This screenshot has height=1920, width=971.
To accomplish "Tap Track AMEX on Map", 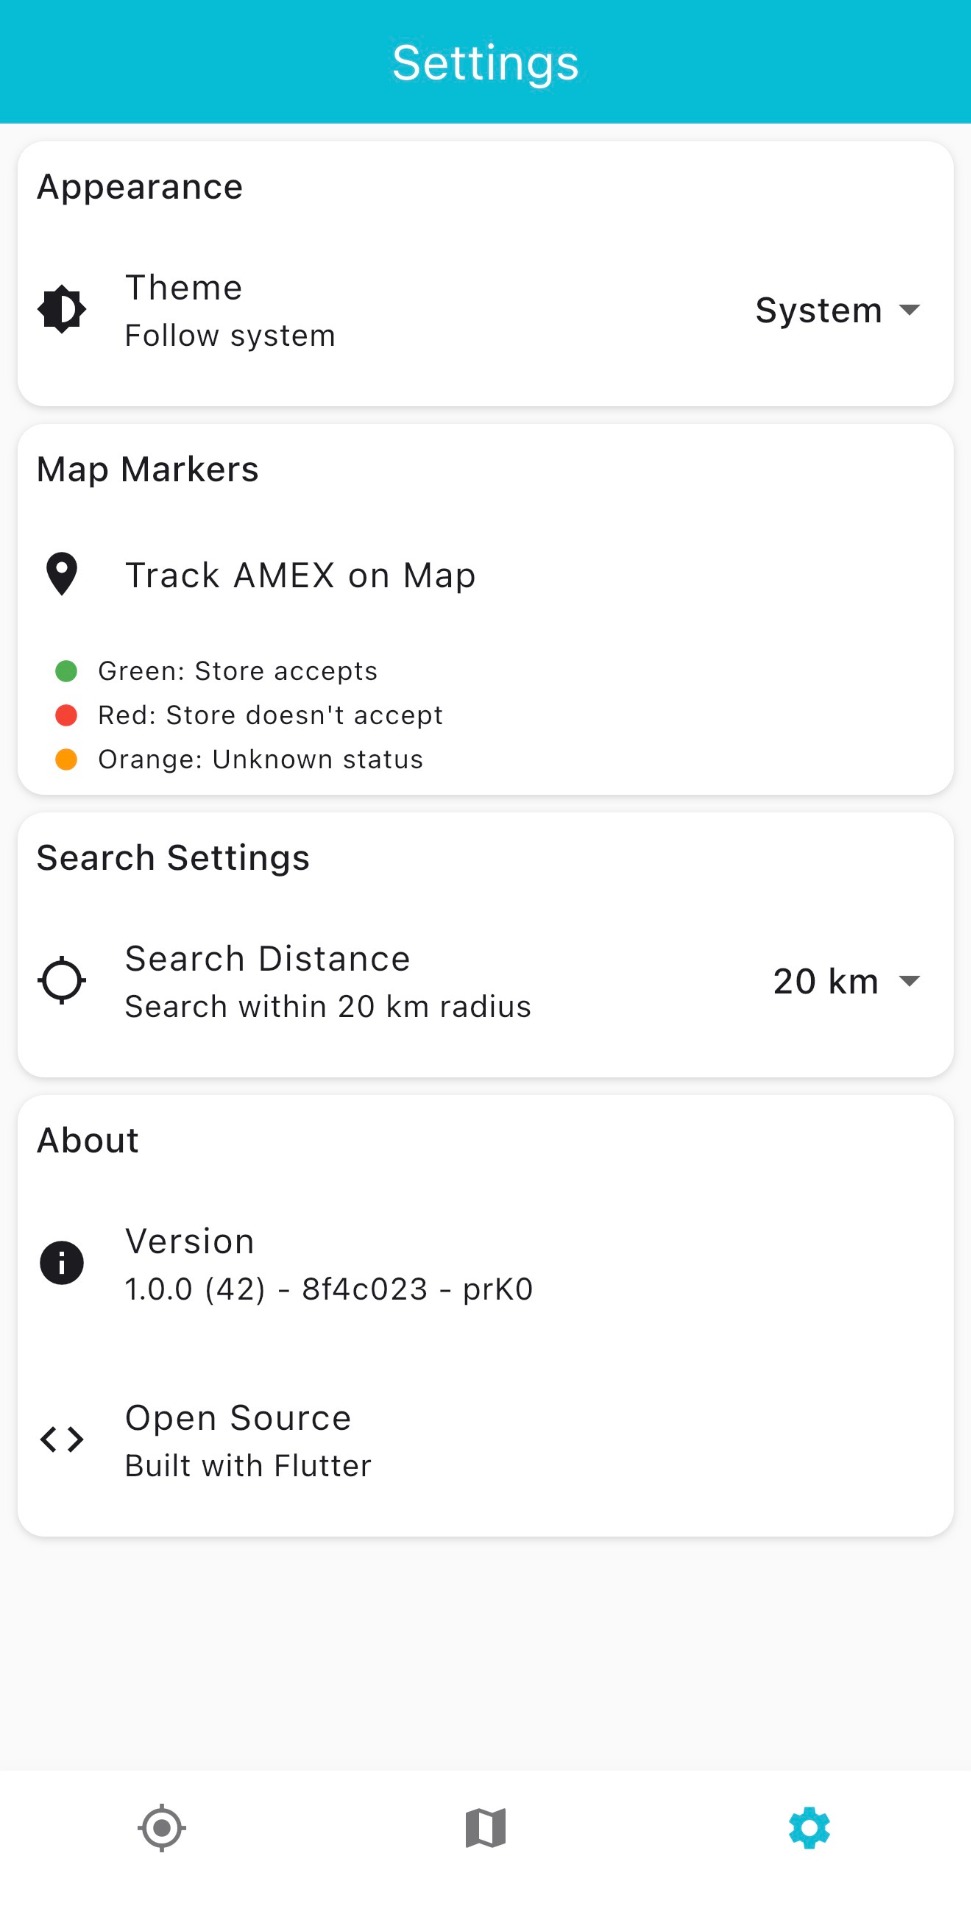I will click(x=300, y=576).
